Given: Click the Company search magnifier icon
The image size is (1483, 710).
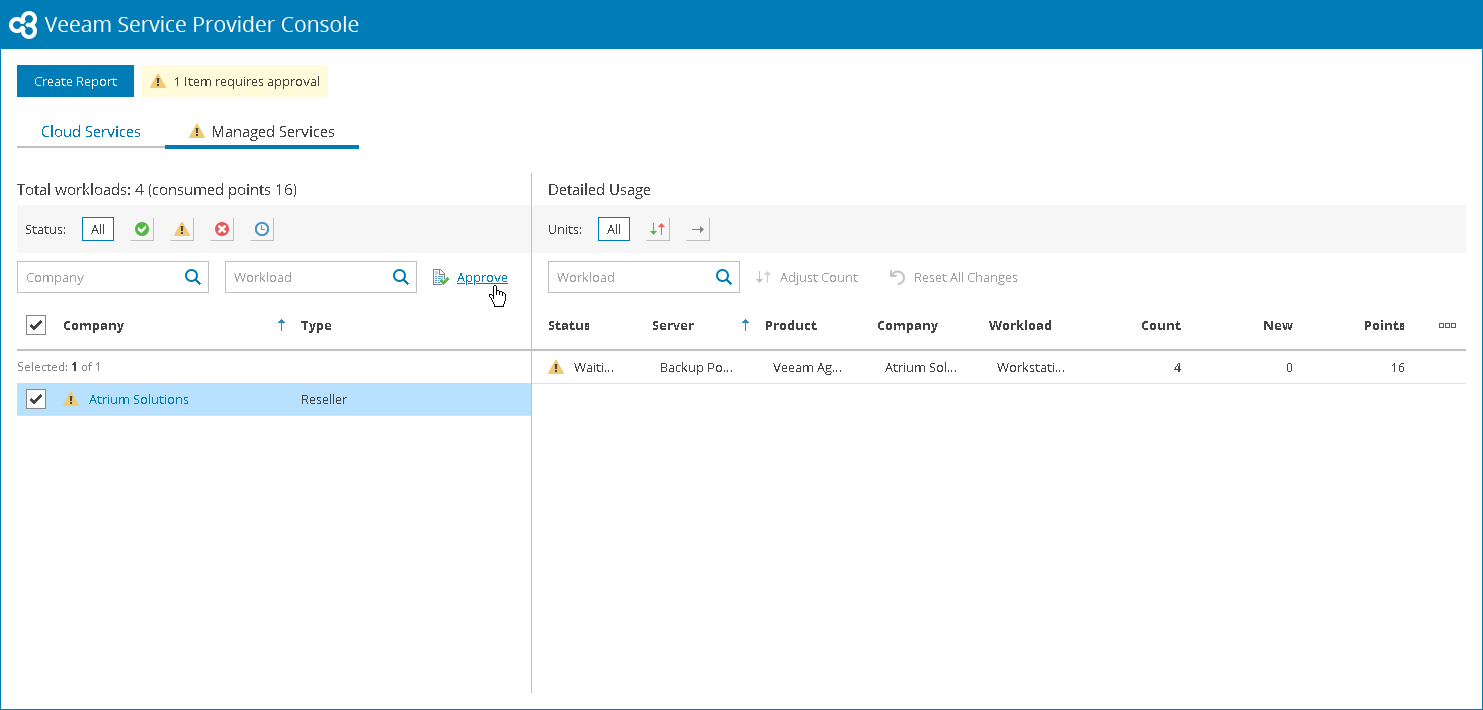Looking at the screenshot, I should point(193,277).
